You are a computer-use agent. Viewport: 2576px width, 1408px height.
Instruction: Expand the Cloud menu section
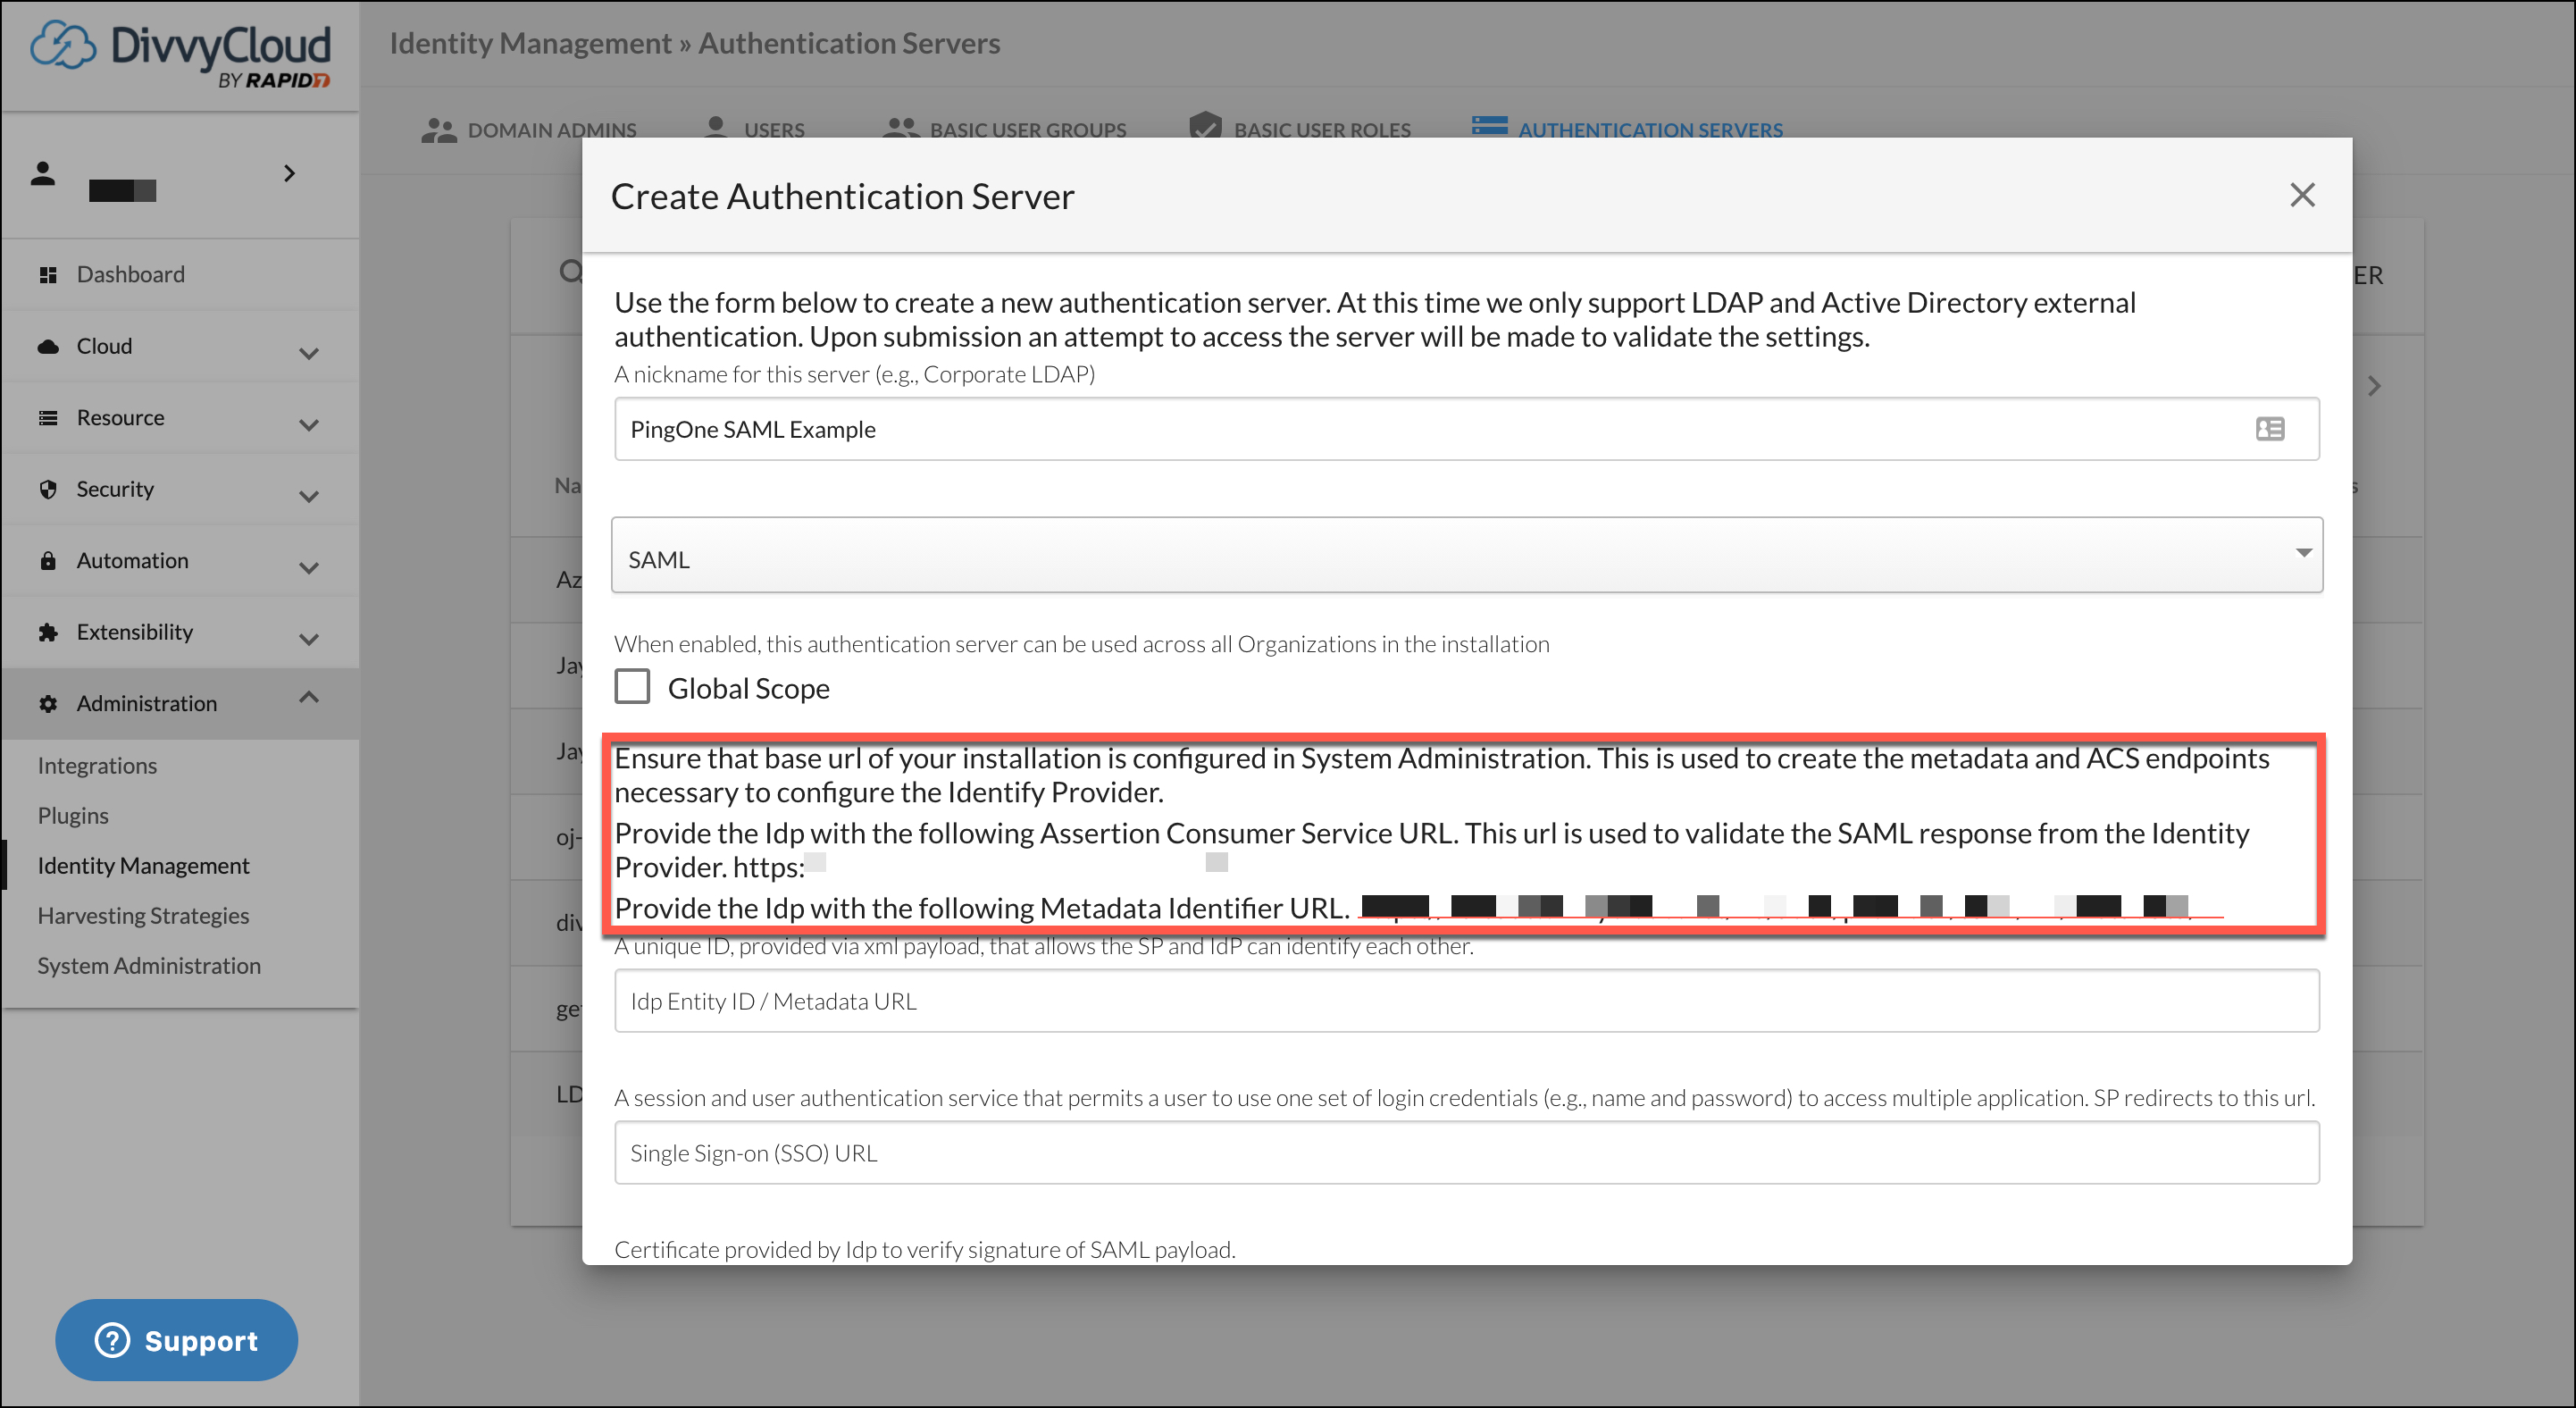[309, 352]
